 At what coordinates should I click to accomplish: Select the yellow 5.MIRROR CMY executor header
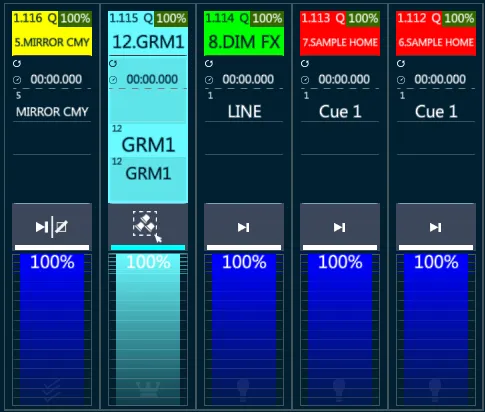click(x=52, y=33)
